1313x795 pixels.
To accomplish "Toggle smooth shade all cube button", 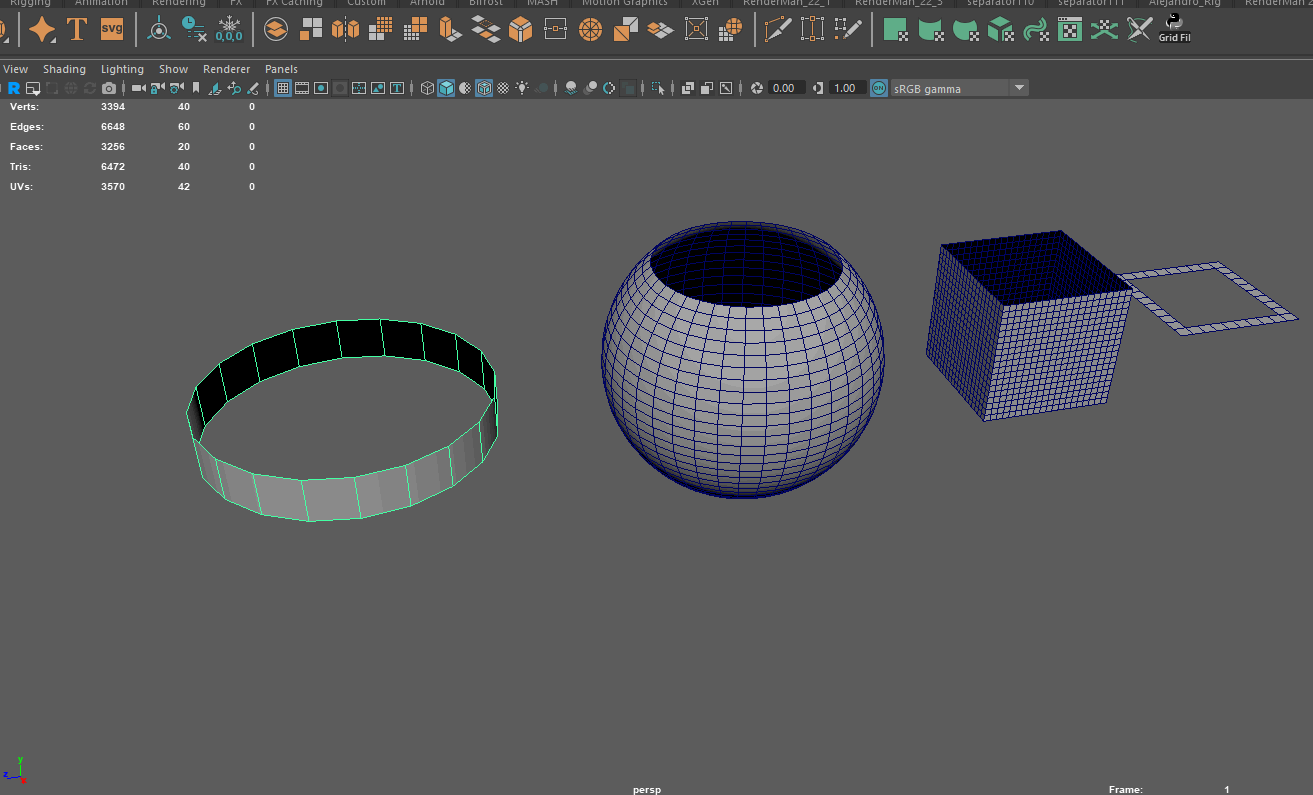I will click(x=446, y=88).
